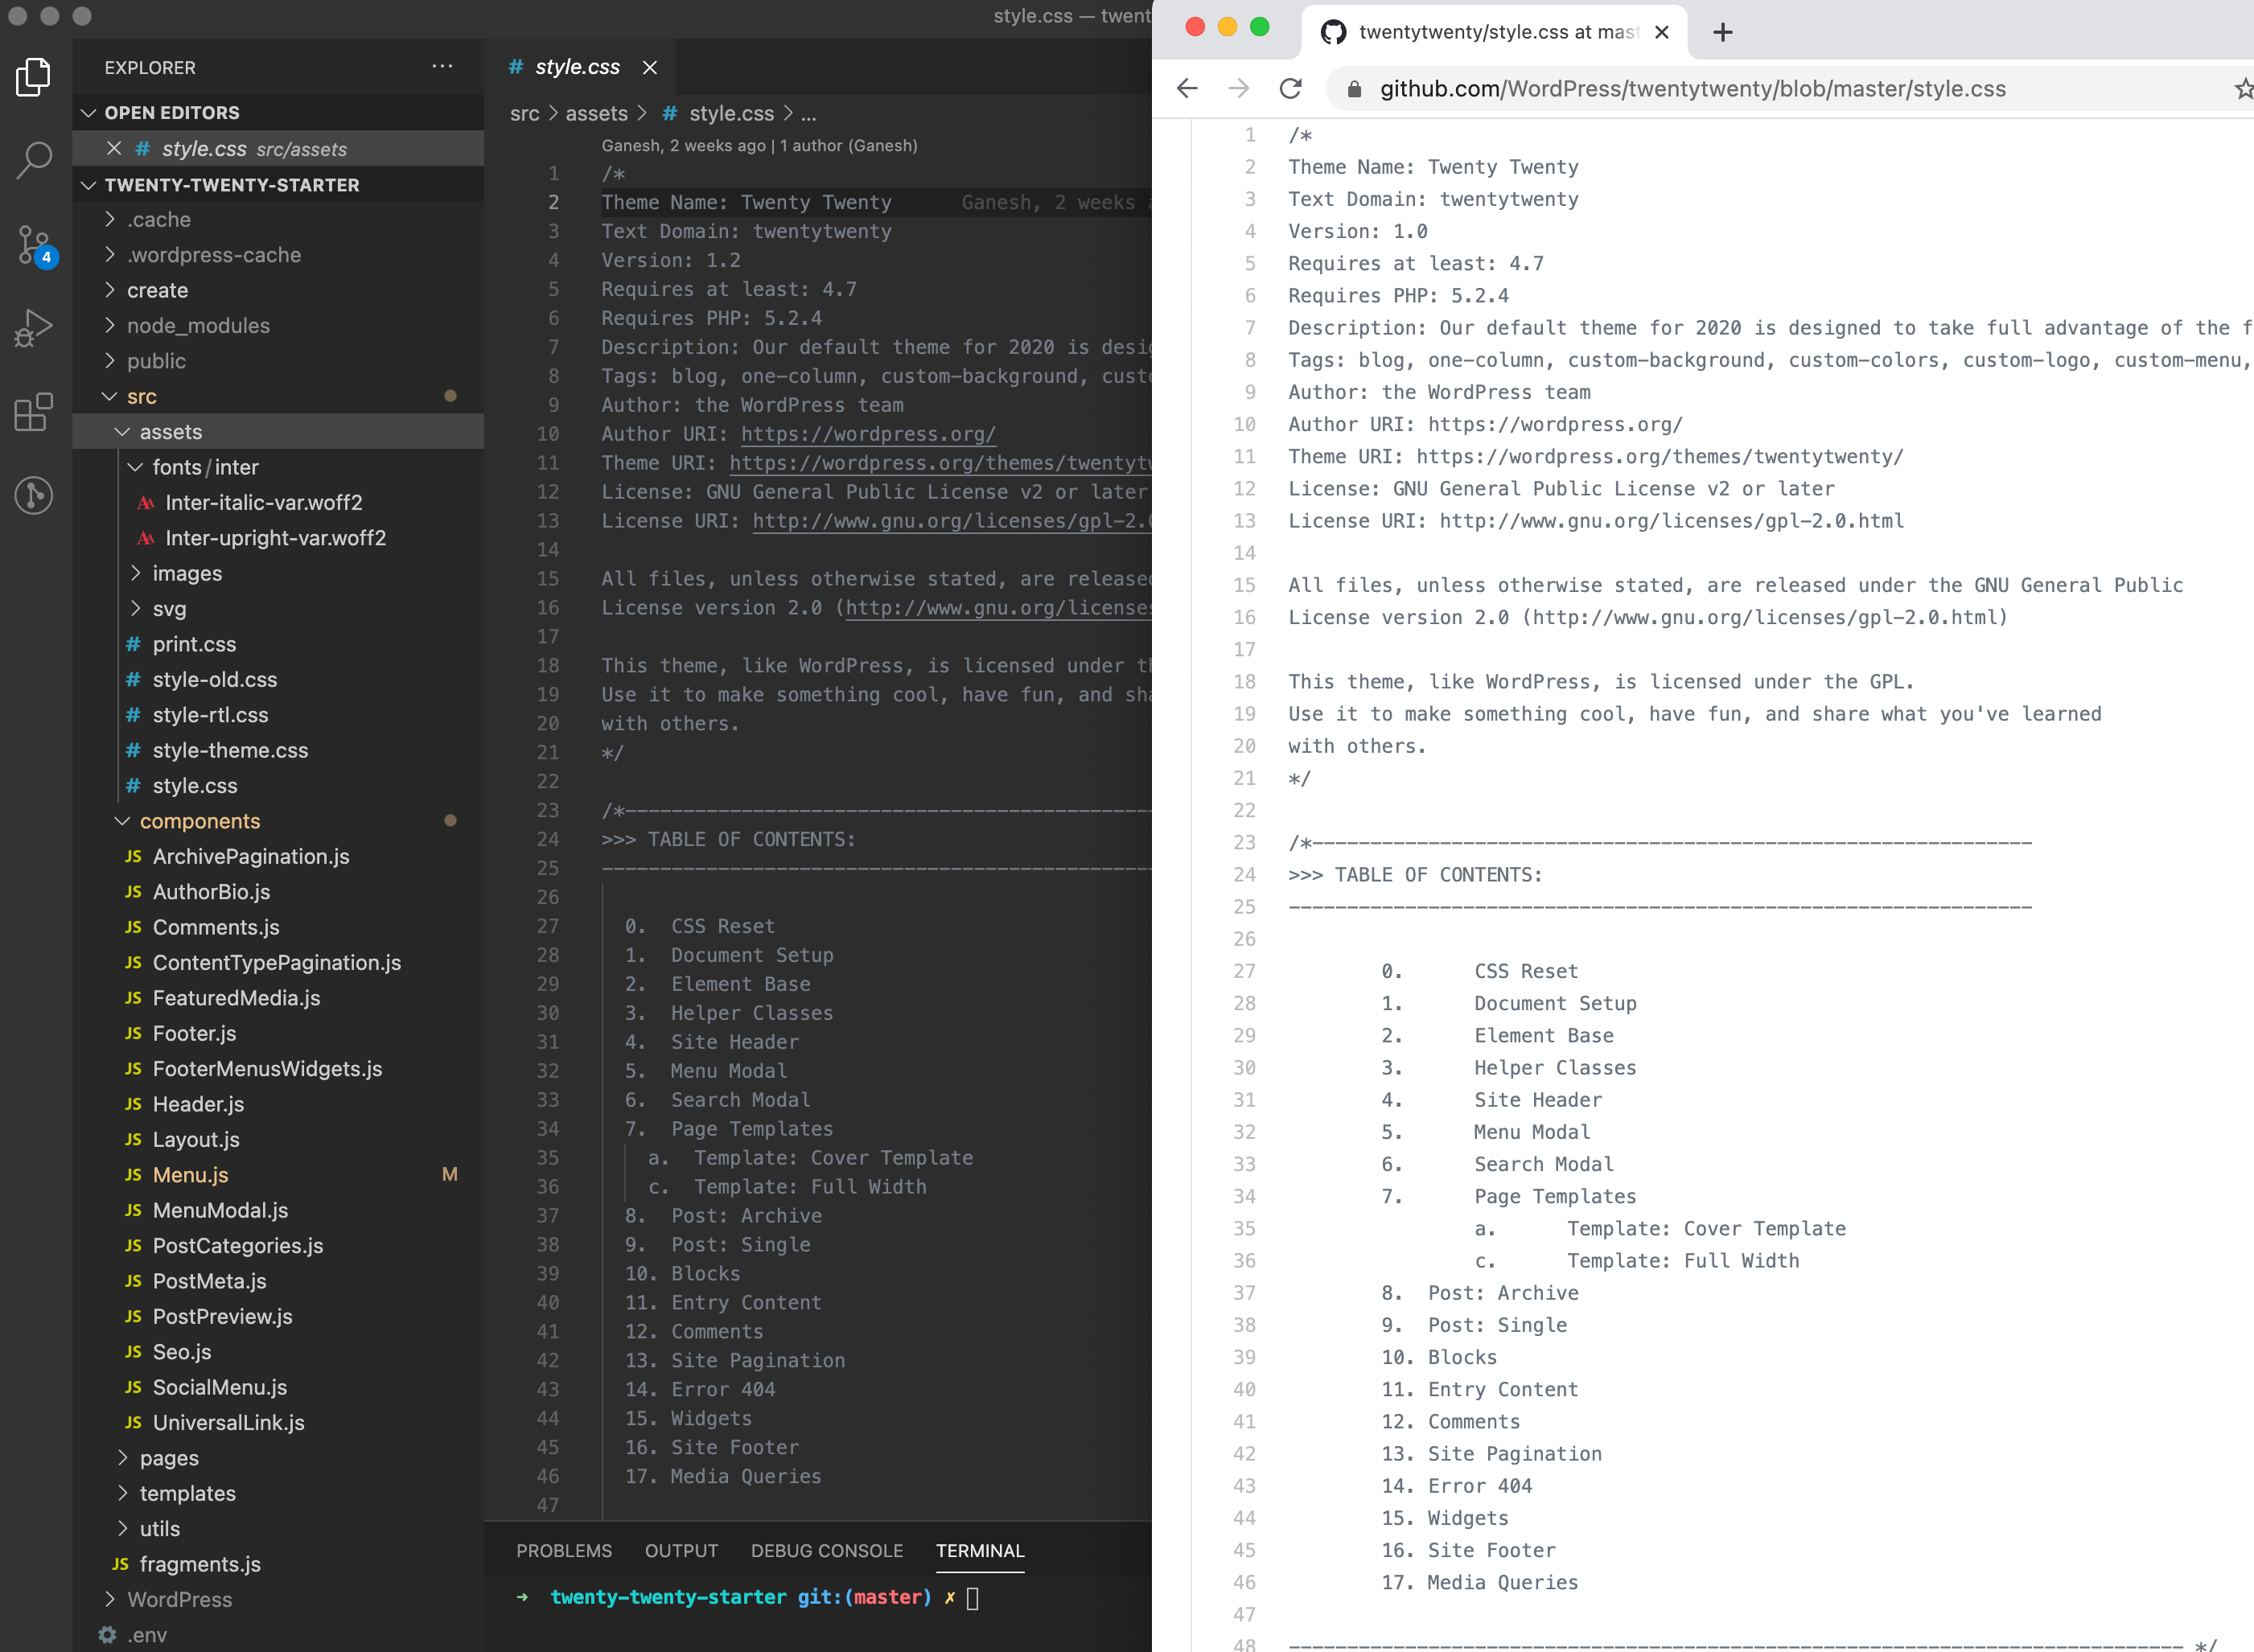Click the assets breadcrumb in editor
The width and height of the screenshot is (2254, 1652).
point(596,113)
